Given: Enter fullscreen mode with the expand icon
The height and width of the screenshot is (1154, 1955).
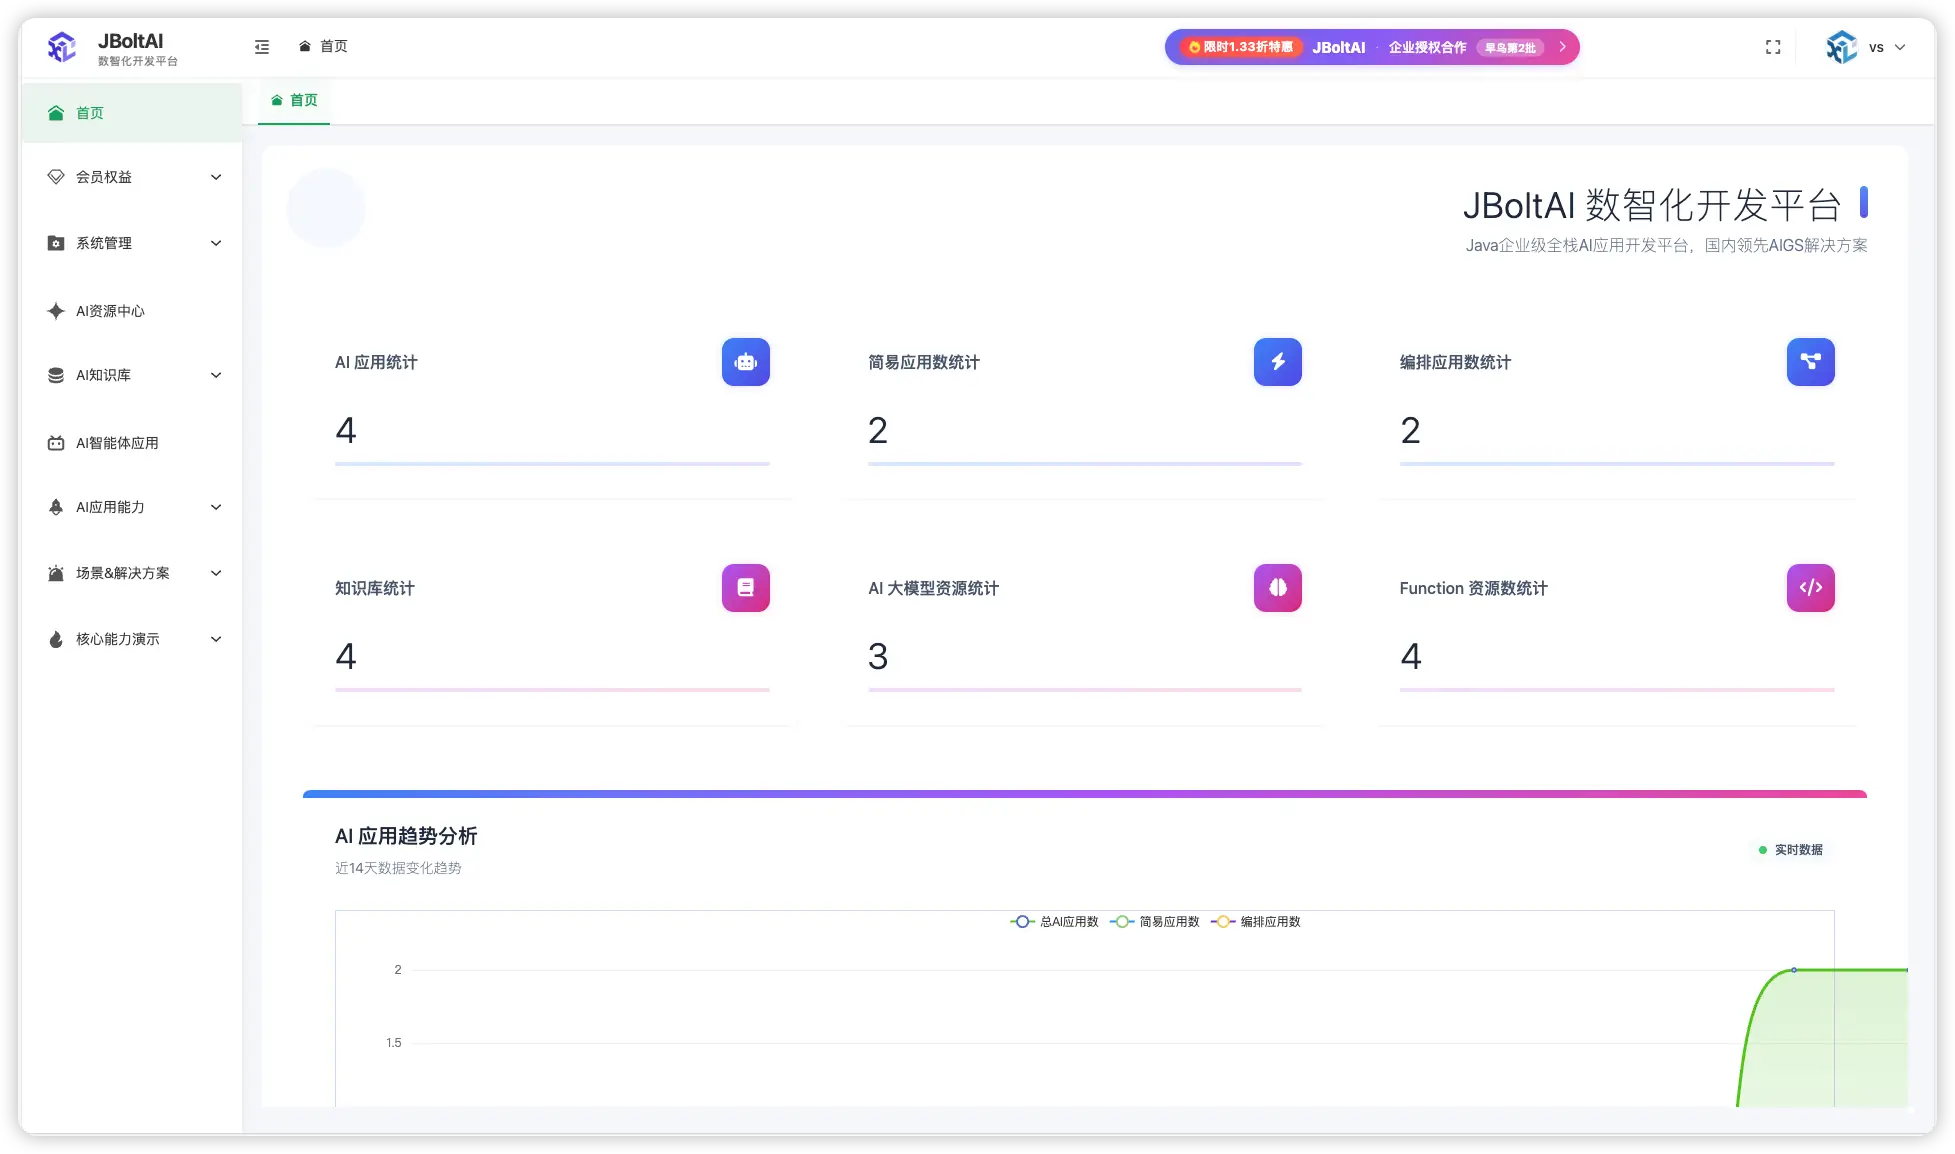Looking at the screenshot, I should point(1773,47).
